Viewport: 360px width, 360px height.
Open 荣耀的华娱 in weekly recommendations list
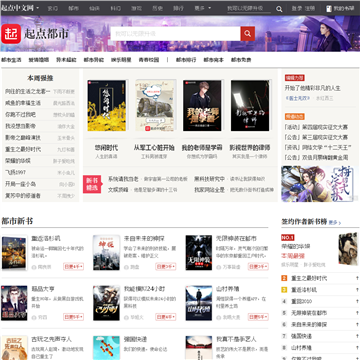click(x=18, y=161)
